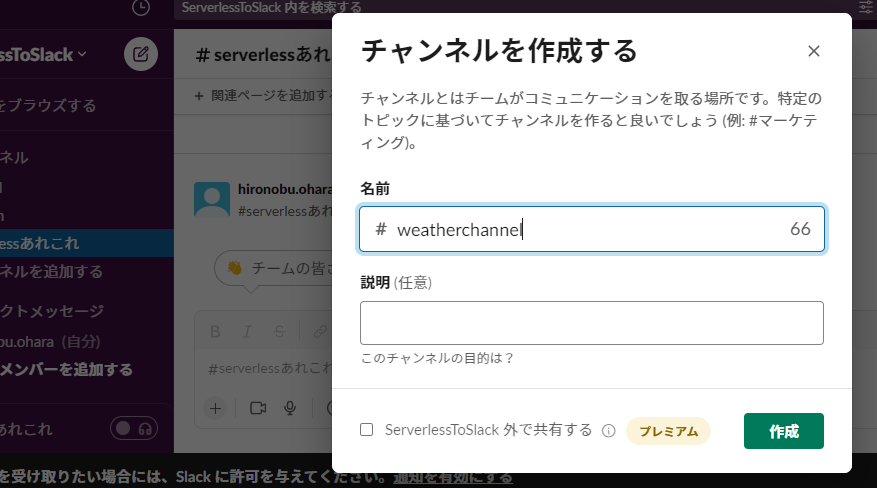The width and height of the screenshot is (877, 488).
Task: Click the # serverlessあれこれ channel header
Action: [x=263, y=55]
